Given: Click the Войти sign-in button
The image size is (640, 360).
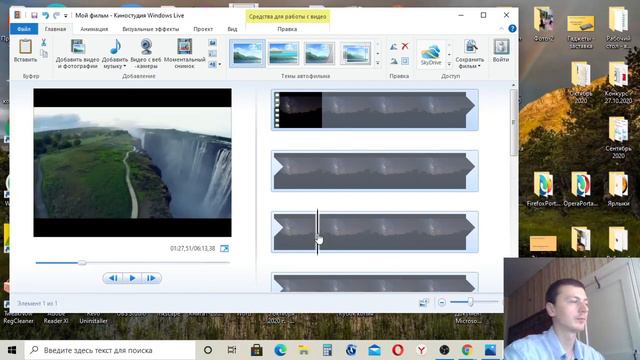Looking at the screenshot, I should tap(501, 51).
